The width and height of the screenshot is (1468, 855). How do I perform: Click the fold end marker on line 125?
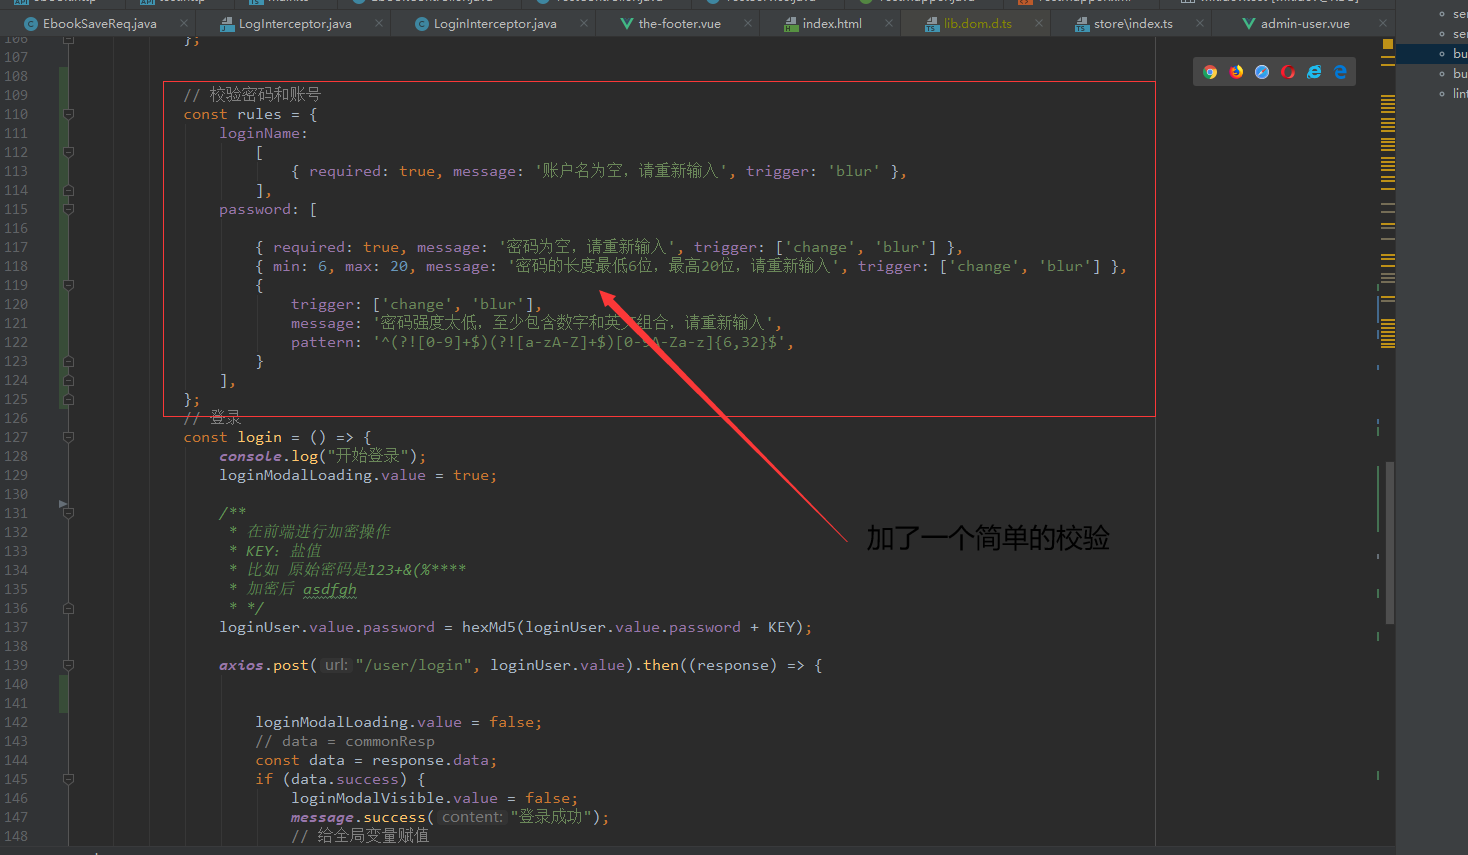coord(69,399)
